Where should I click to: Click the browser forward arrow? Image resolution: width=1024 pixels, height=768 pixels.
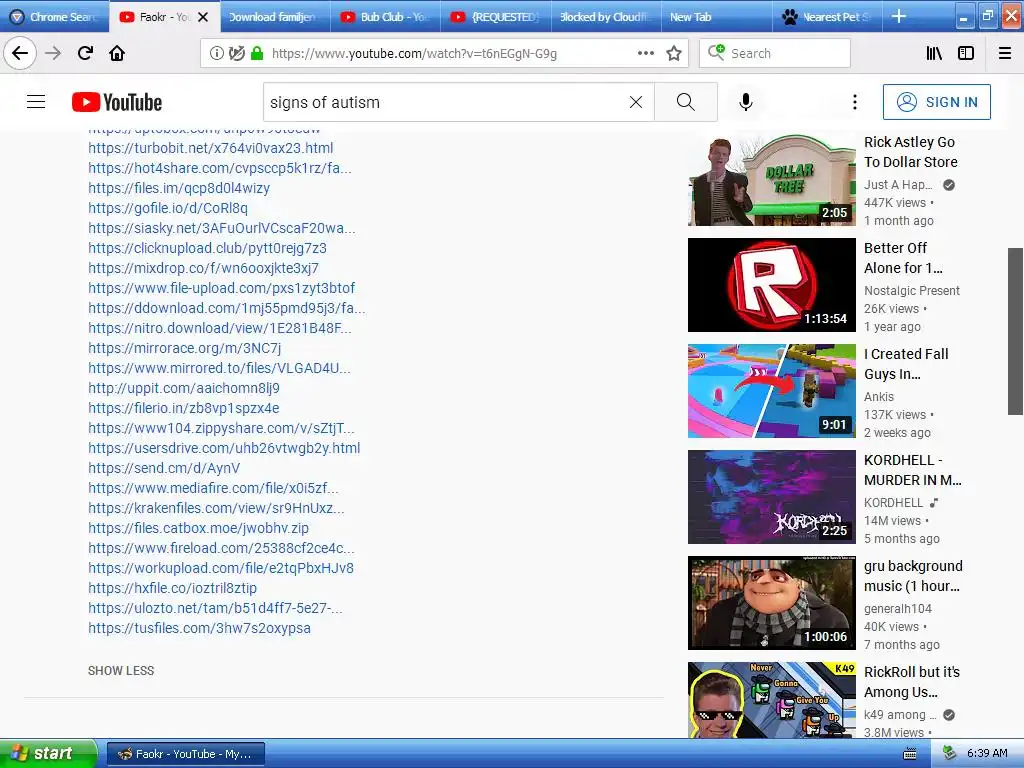tap(53, 53)
